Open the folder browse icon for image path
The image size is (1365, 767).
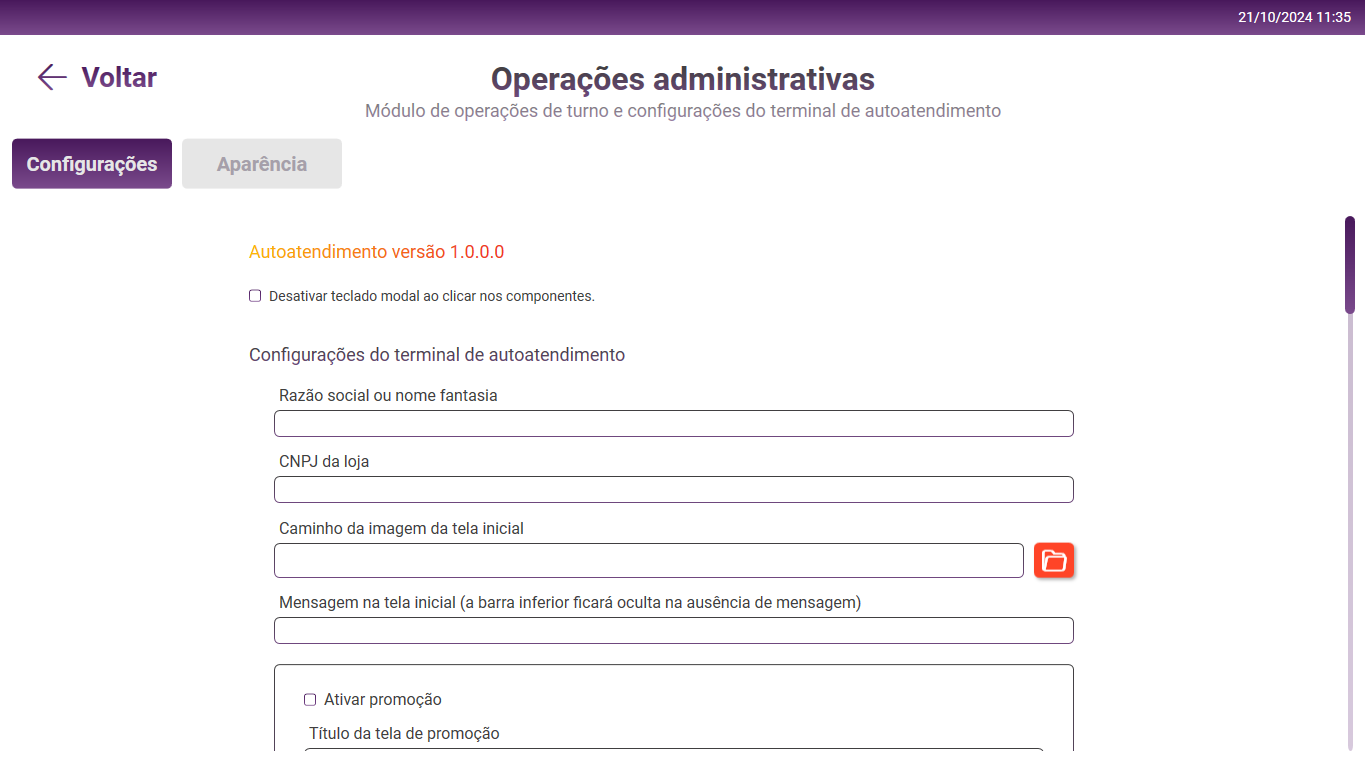point(1054,561)
